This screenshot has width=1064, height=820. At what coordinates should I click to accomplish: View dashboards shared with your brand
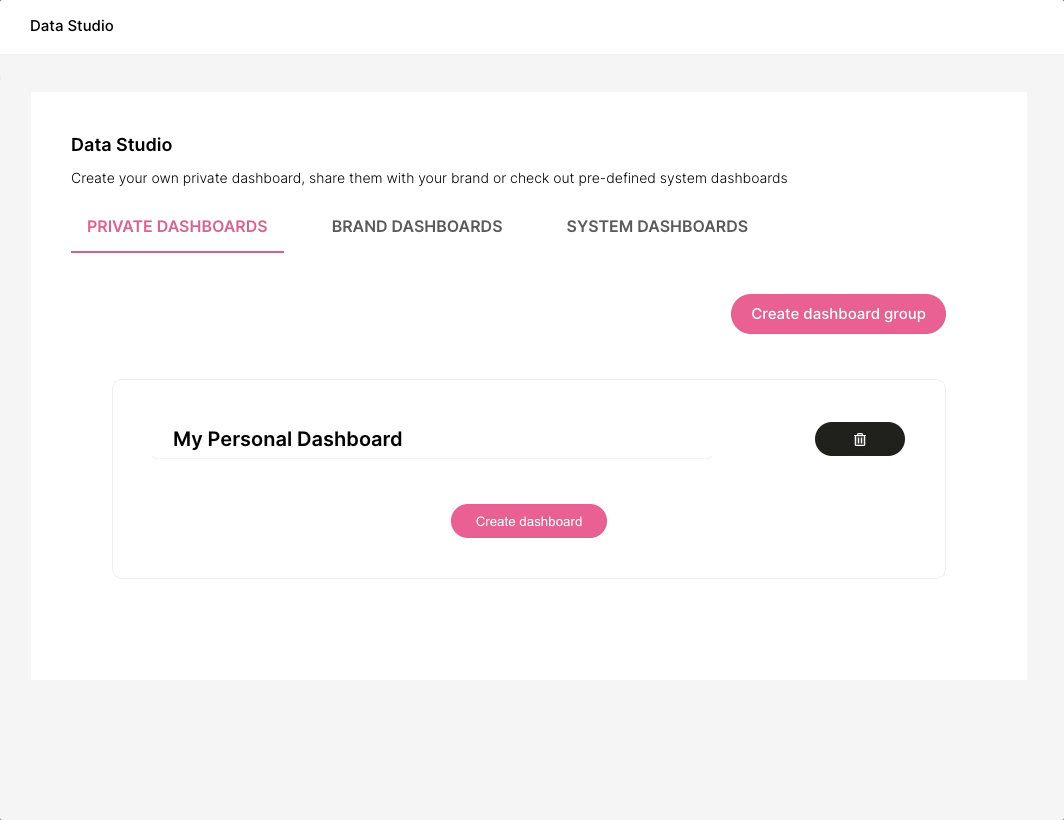[417, 227]
